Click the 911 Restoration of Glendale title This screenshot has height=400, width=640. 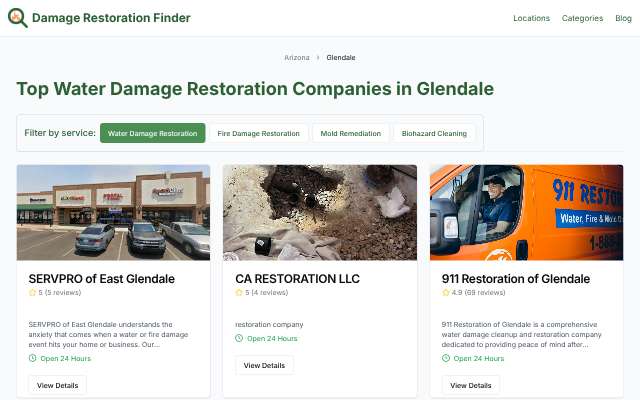516,279
